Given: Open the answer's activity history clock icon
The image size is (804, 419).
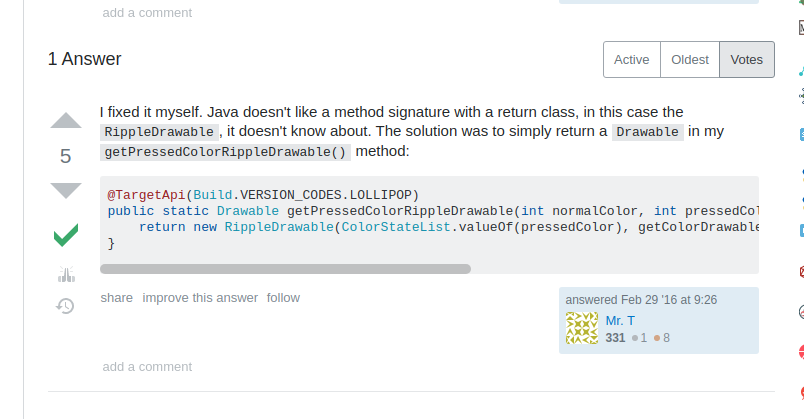Looking at the screenshot, I should pyautogui.click(x=66, y=306).
